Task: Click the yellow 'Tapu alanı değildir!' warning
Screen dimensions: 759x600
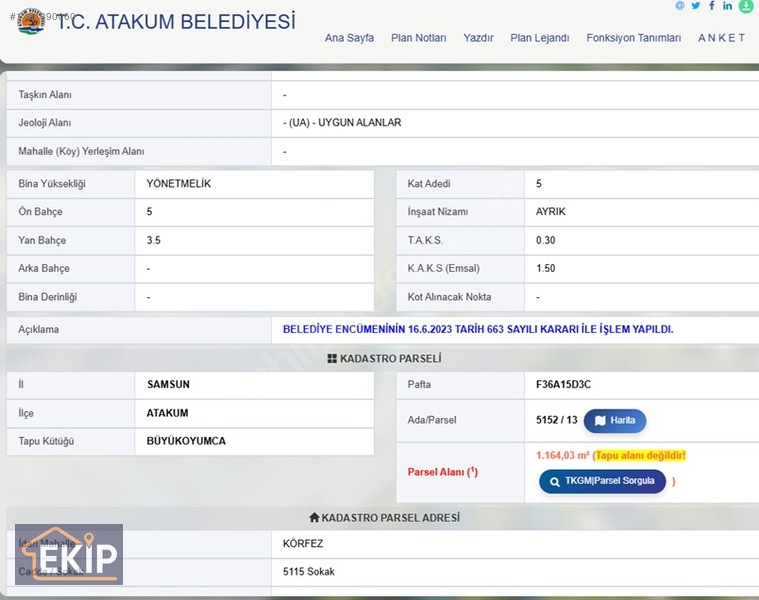Action: pos(640,455)
